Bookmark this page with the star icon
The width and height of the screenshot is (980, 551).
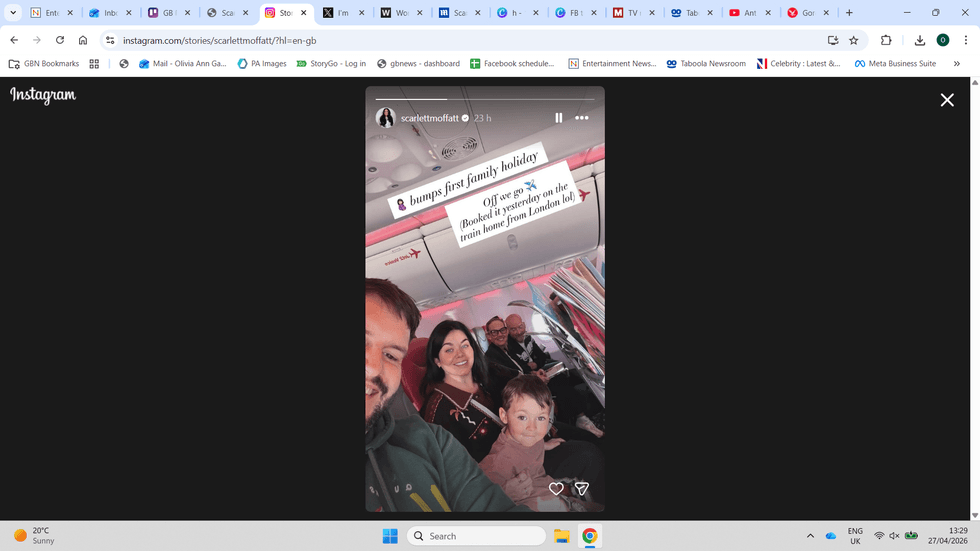[854, 40]
